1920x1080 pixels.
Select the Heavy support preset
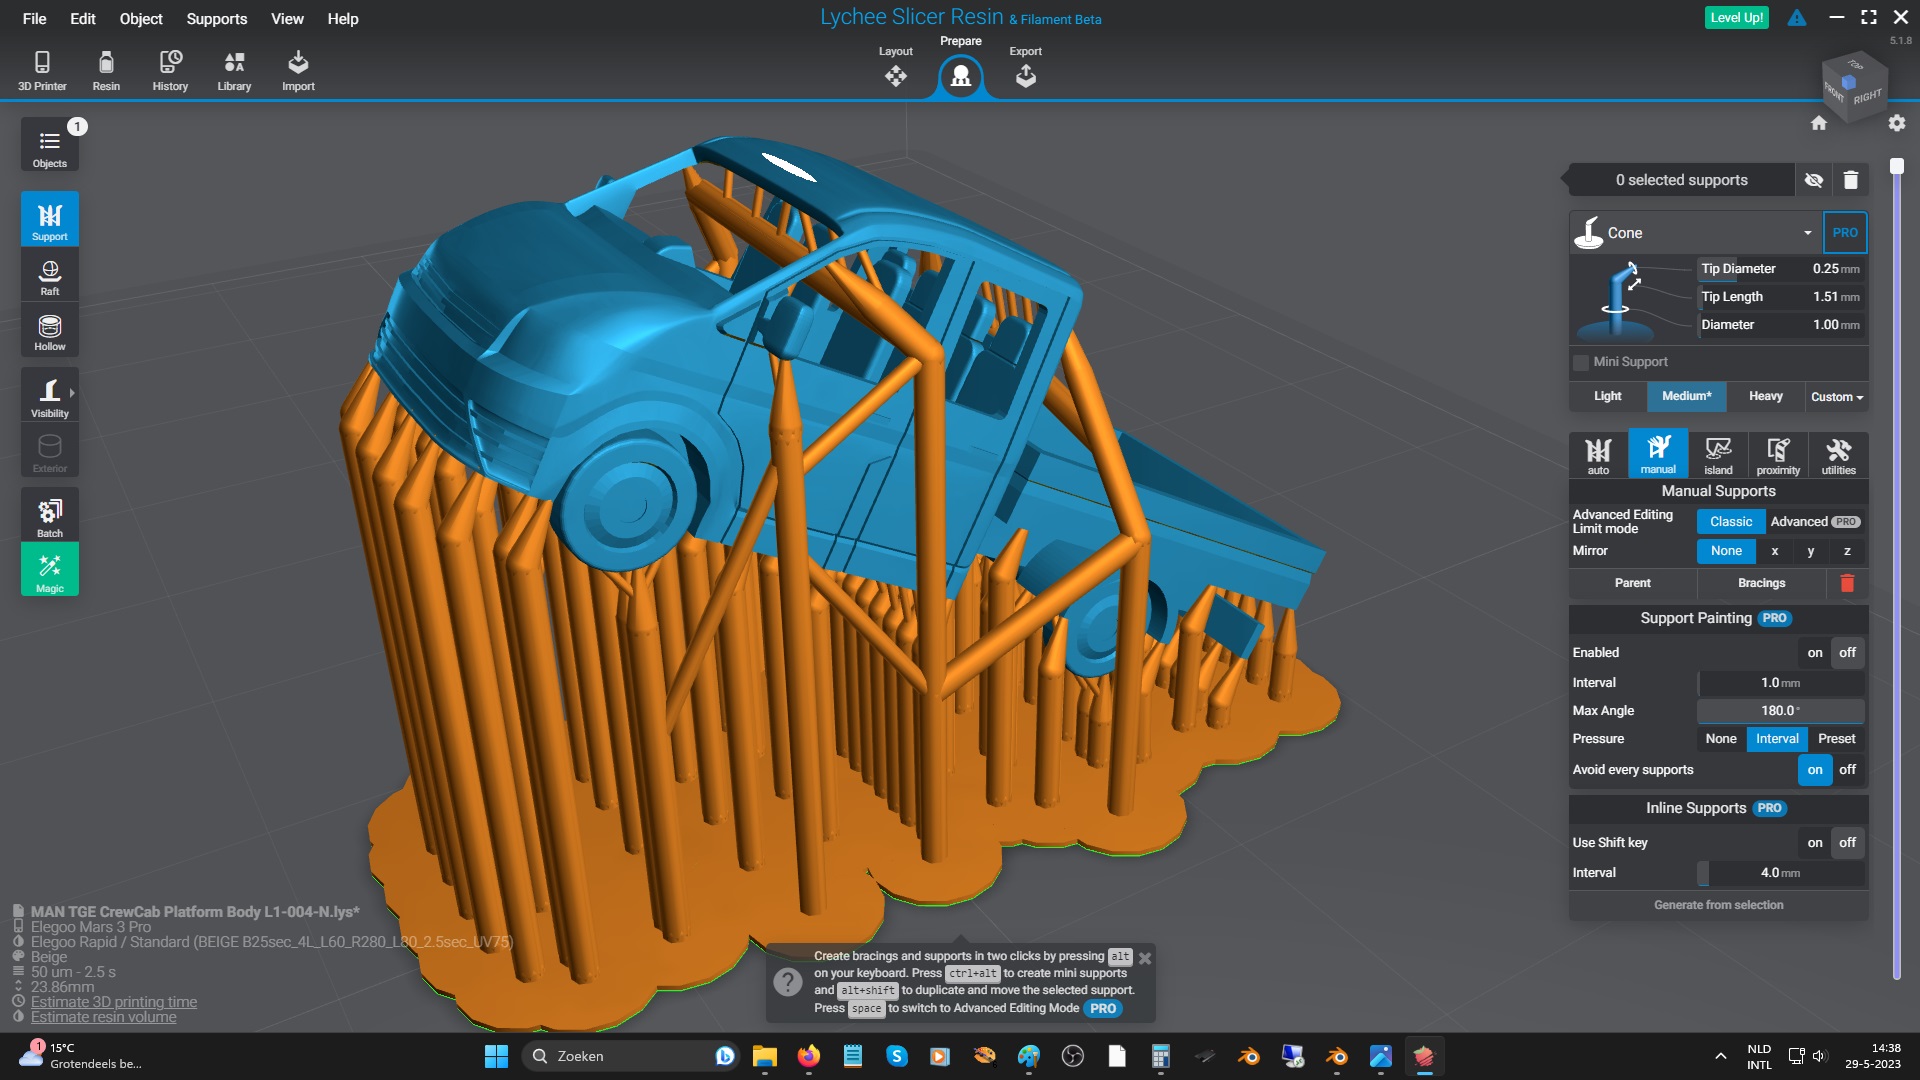(x=1765, y=397)
